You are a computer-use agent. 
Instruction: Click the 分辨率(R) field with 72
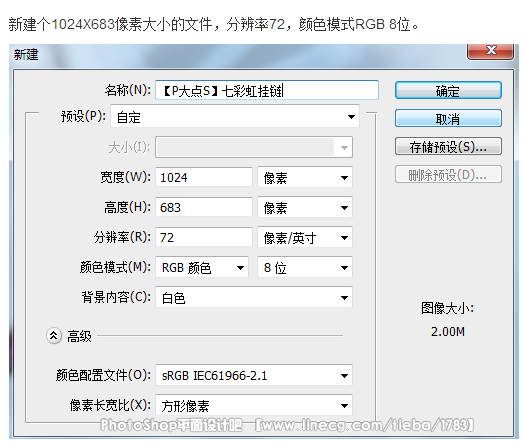click(204, 237)
